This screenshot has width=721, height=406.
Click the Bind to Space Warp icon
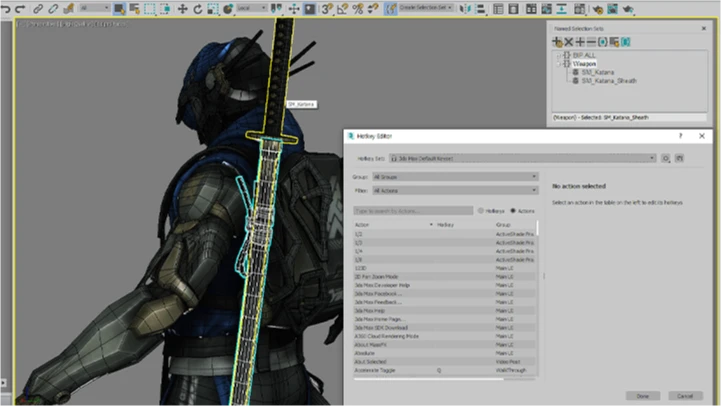click(x=69, y=8)
